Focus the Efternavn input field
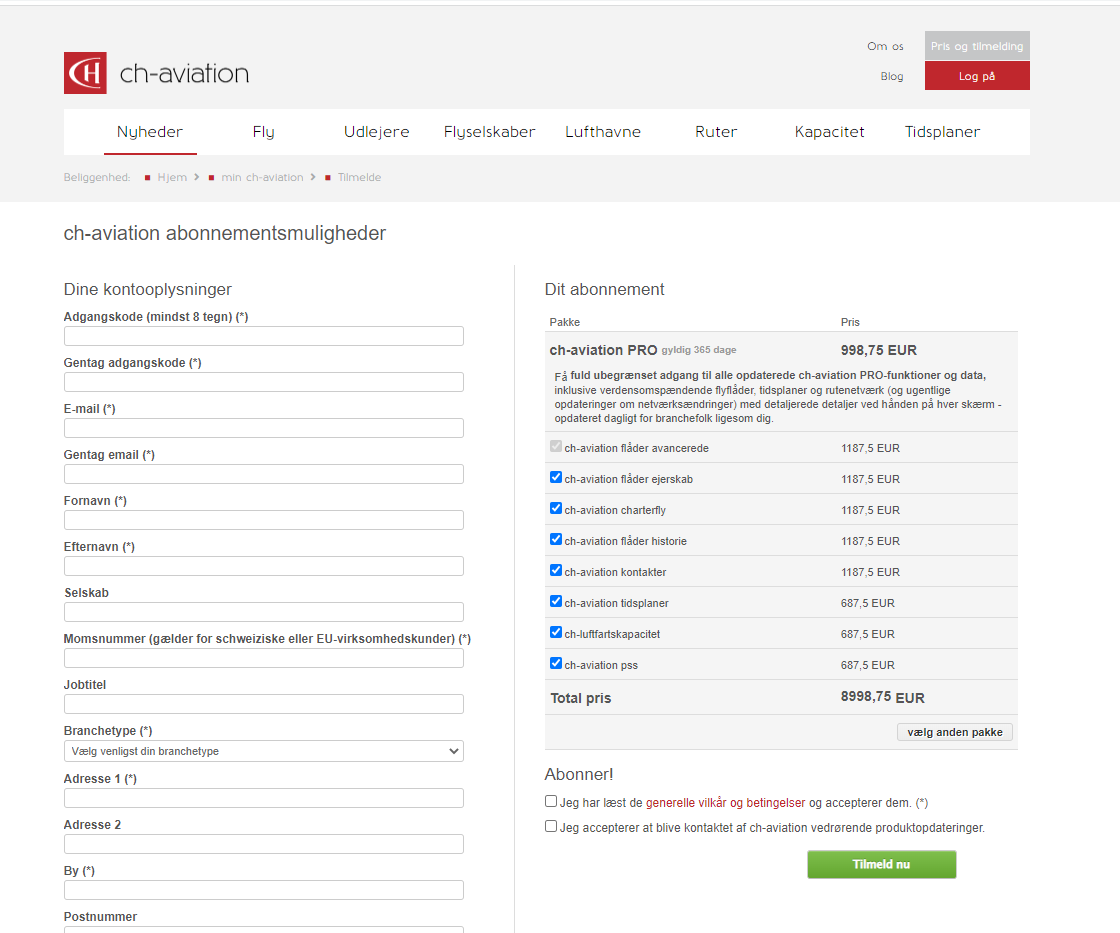 point(264,566)
